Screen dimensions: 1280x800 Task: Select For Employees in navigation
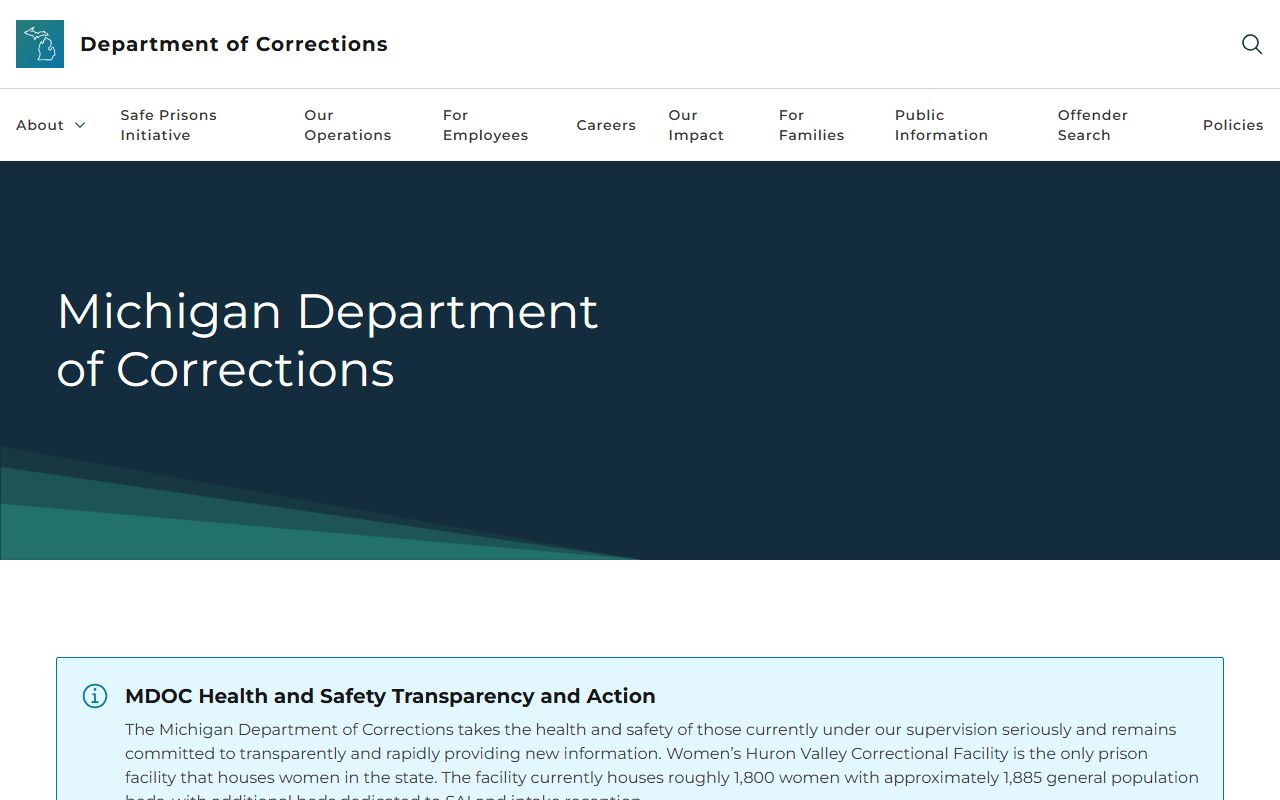[x=485, y=125]
